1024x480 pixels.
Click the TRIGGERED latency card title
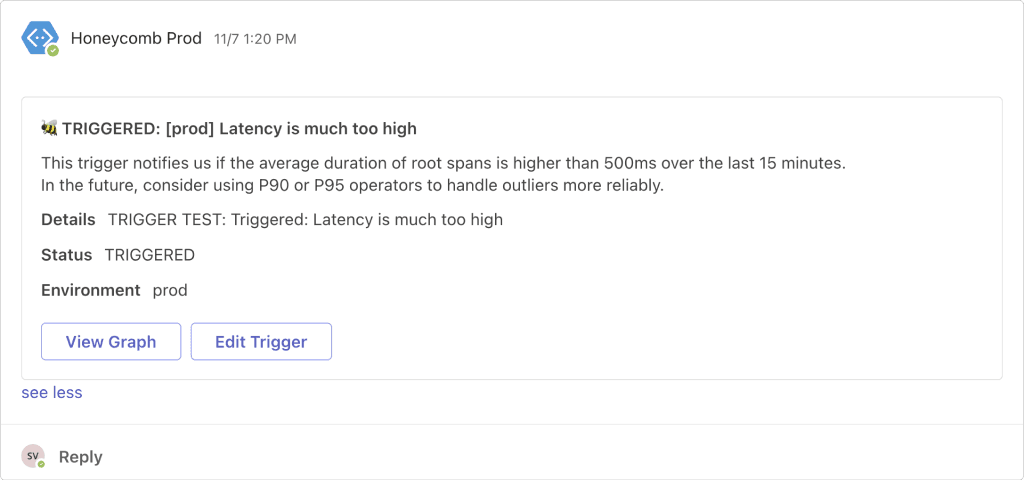click(x=239, y=128)
